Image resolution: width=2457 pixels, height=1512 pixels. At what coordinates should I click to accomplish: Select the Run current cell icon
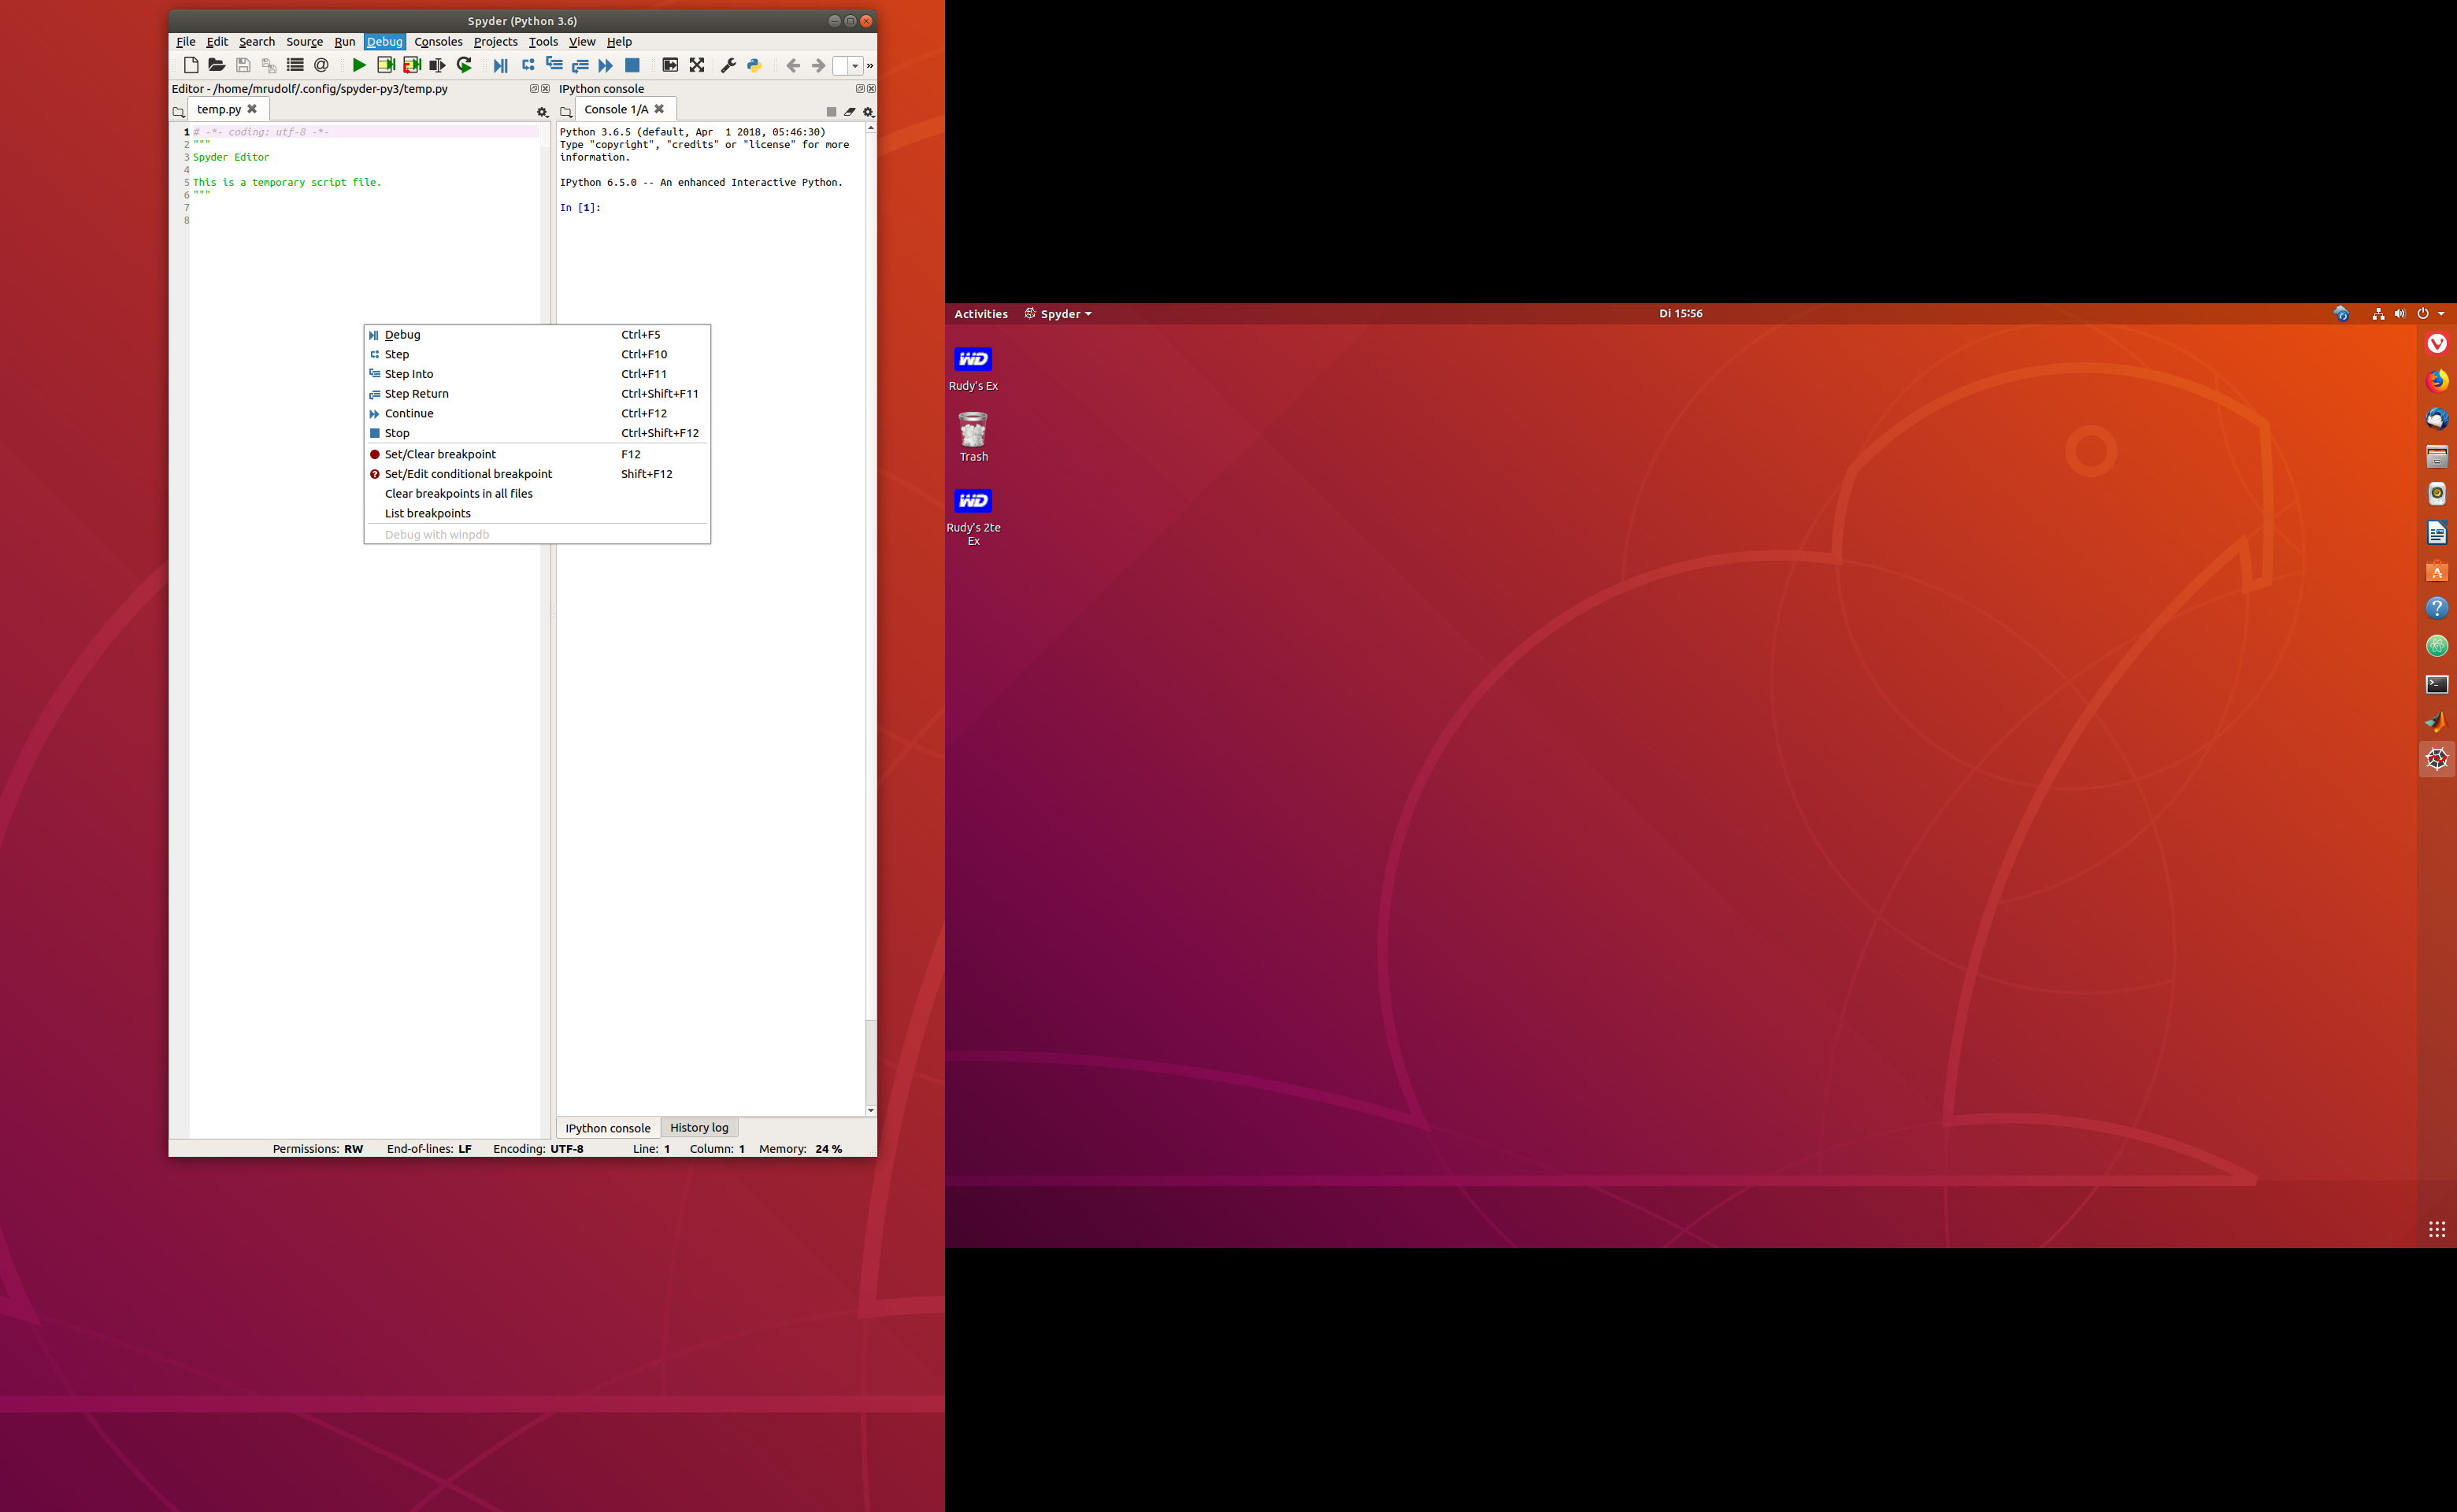click(385, 65)
